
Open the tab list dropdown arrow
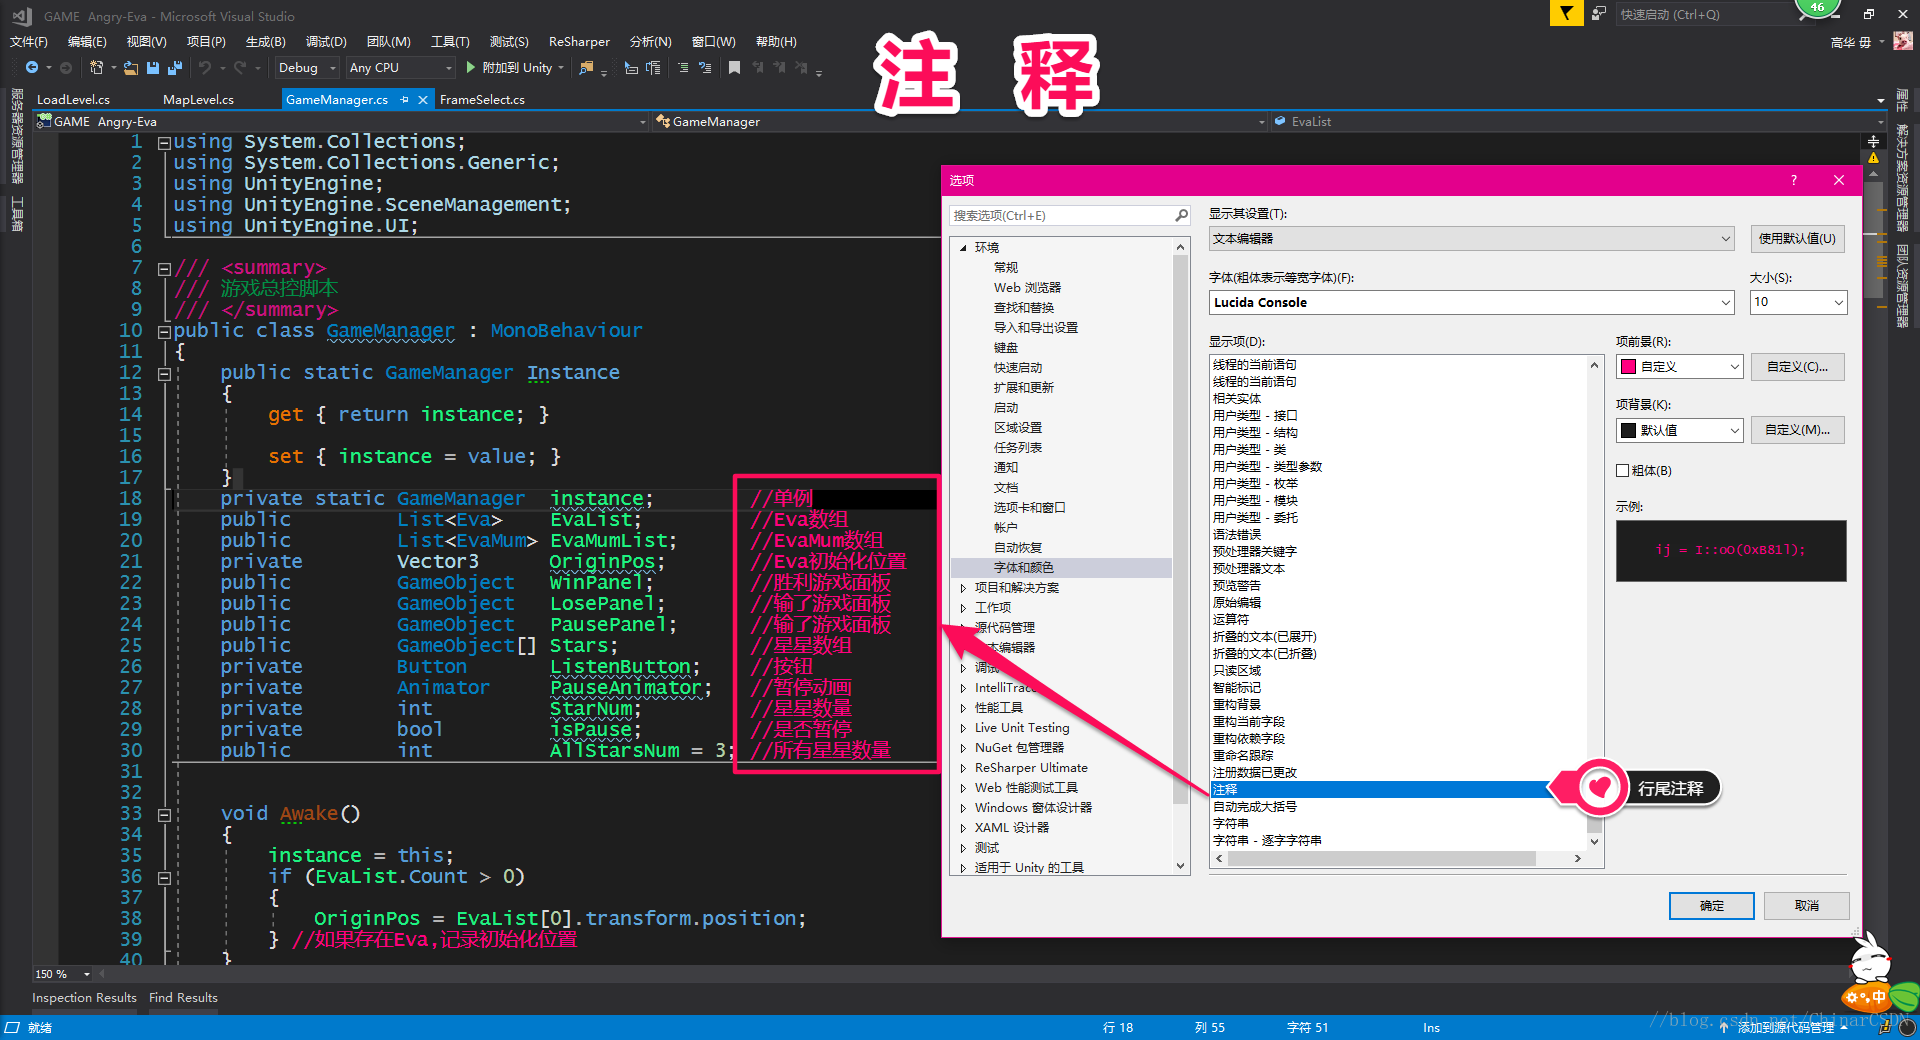(x=1881, y=100)
